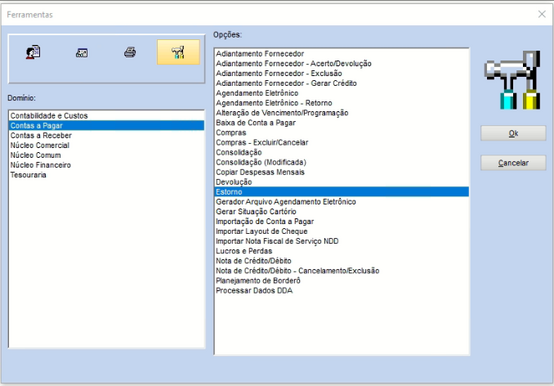Select Núcleo Financeiro domain
This screenshot has height=386, width=554.
[x=106, y=165]
